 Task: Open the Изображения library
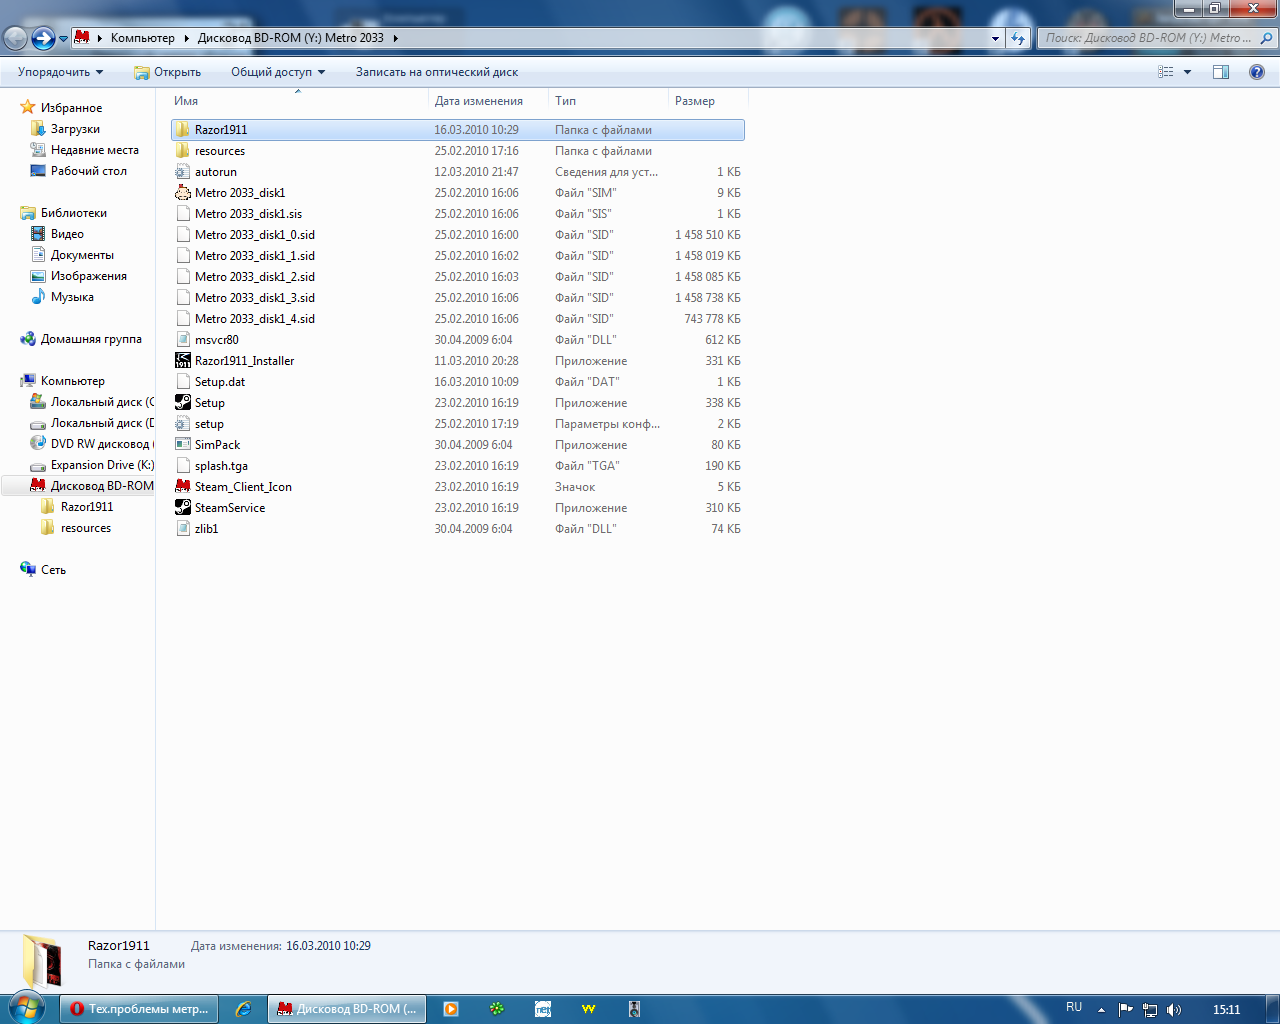[x=88, y=276]
